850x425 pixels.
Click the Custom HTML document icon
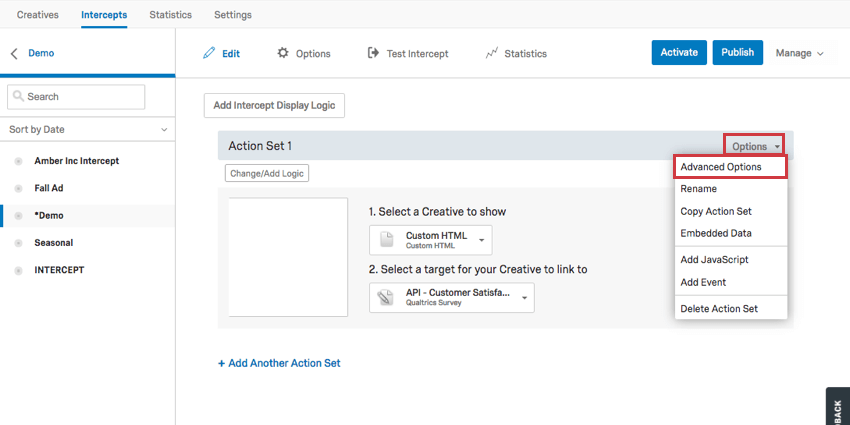pyautogui.click(x=387, y=240)
